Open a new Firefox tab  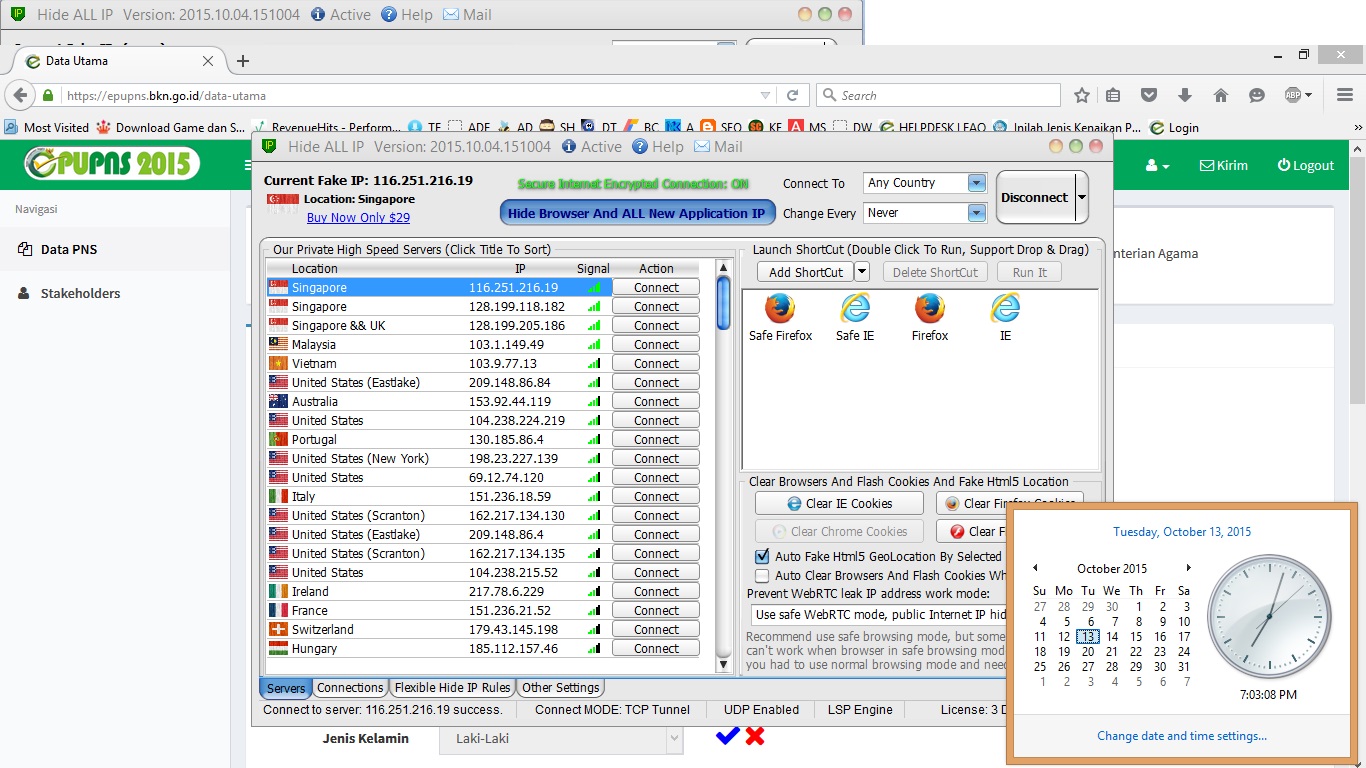coord(242,61)
